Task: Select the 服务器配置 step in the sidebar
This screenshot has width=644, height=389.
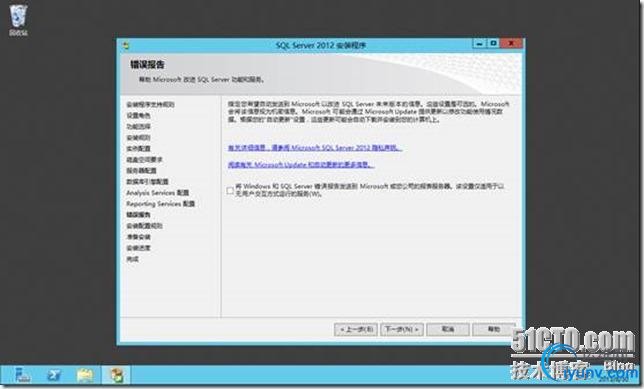Action: (x=141, y=170)
